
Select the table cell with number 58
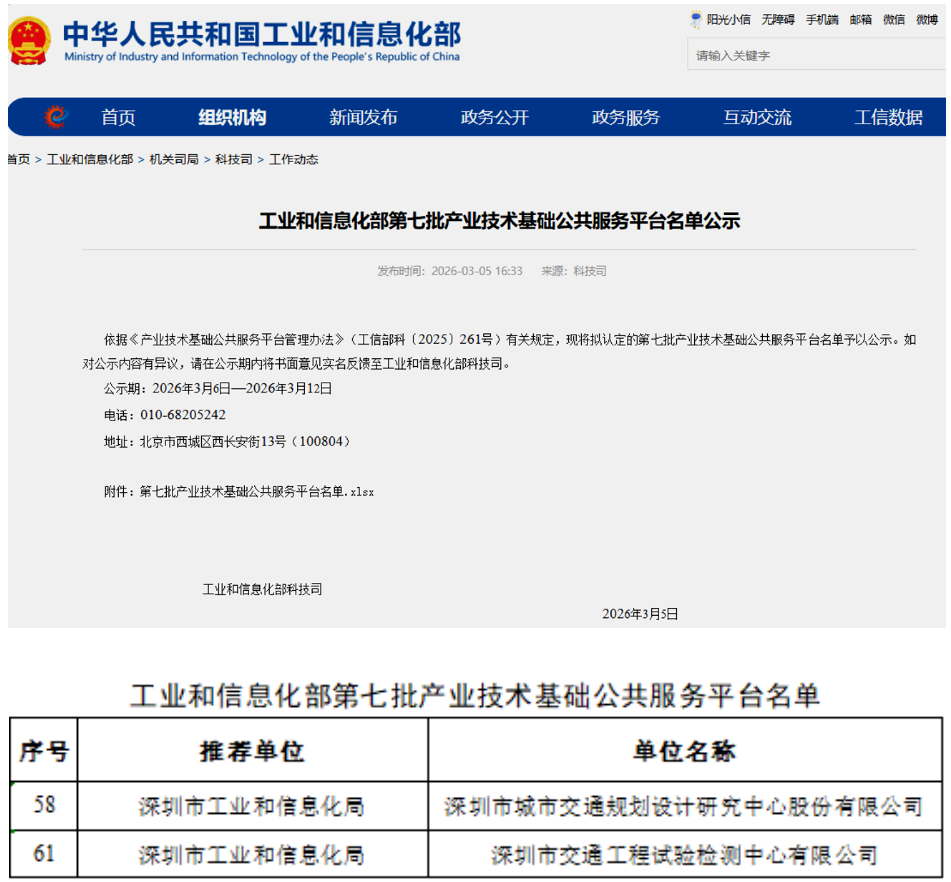[44, 806]
